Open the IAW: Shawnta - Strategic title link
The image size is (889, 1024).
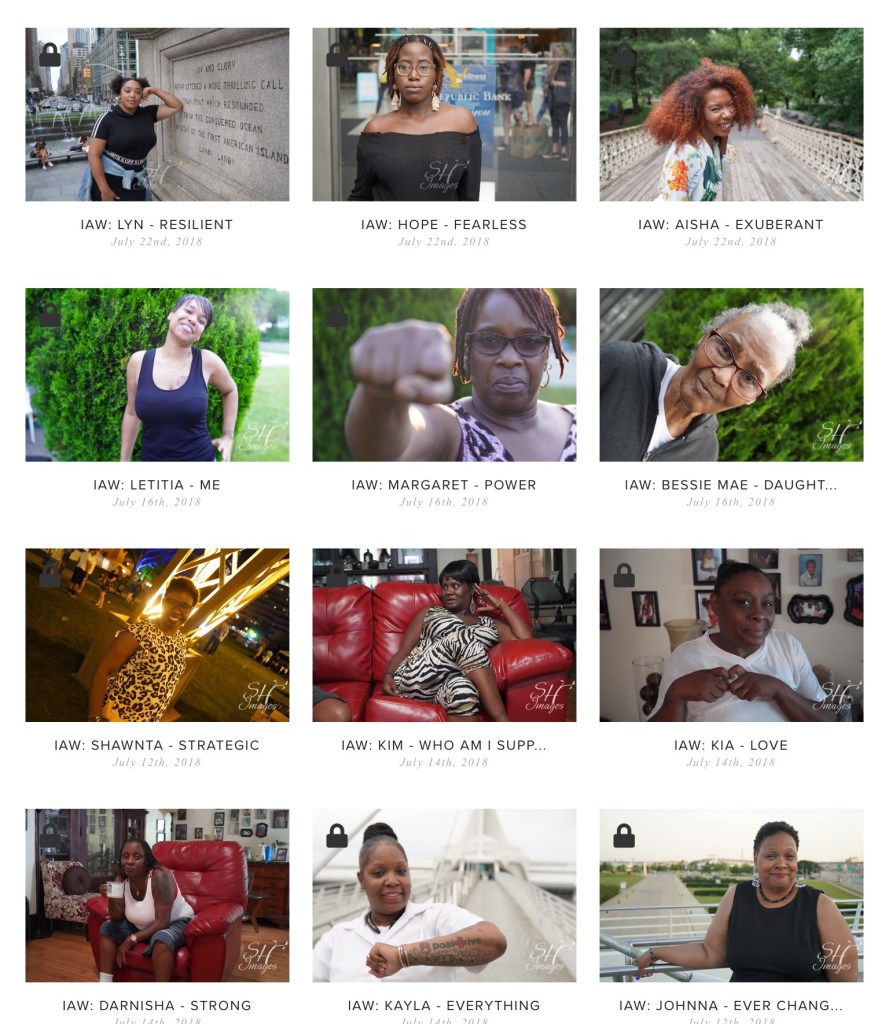click(157, 745)
